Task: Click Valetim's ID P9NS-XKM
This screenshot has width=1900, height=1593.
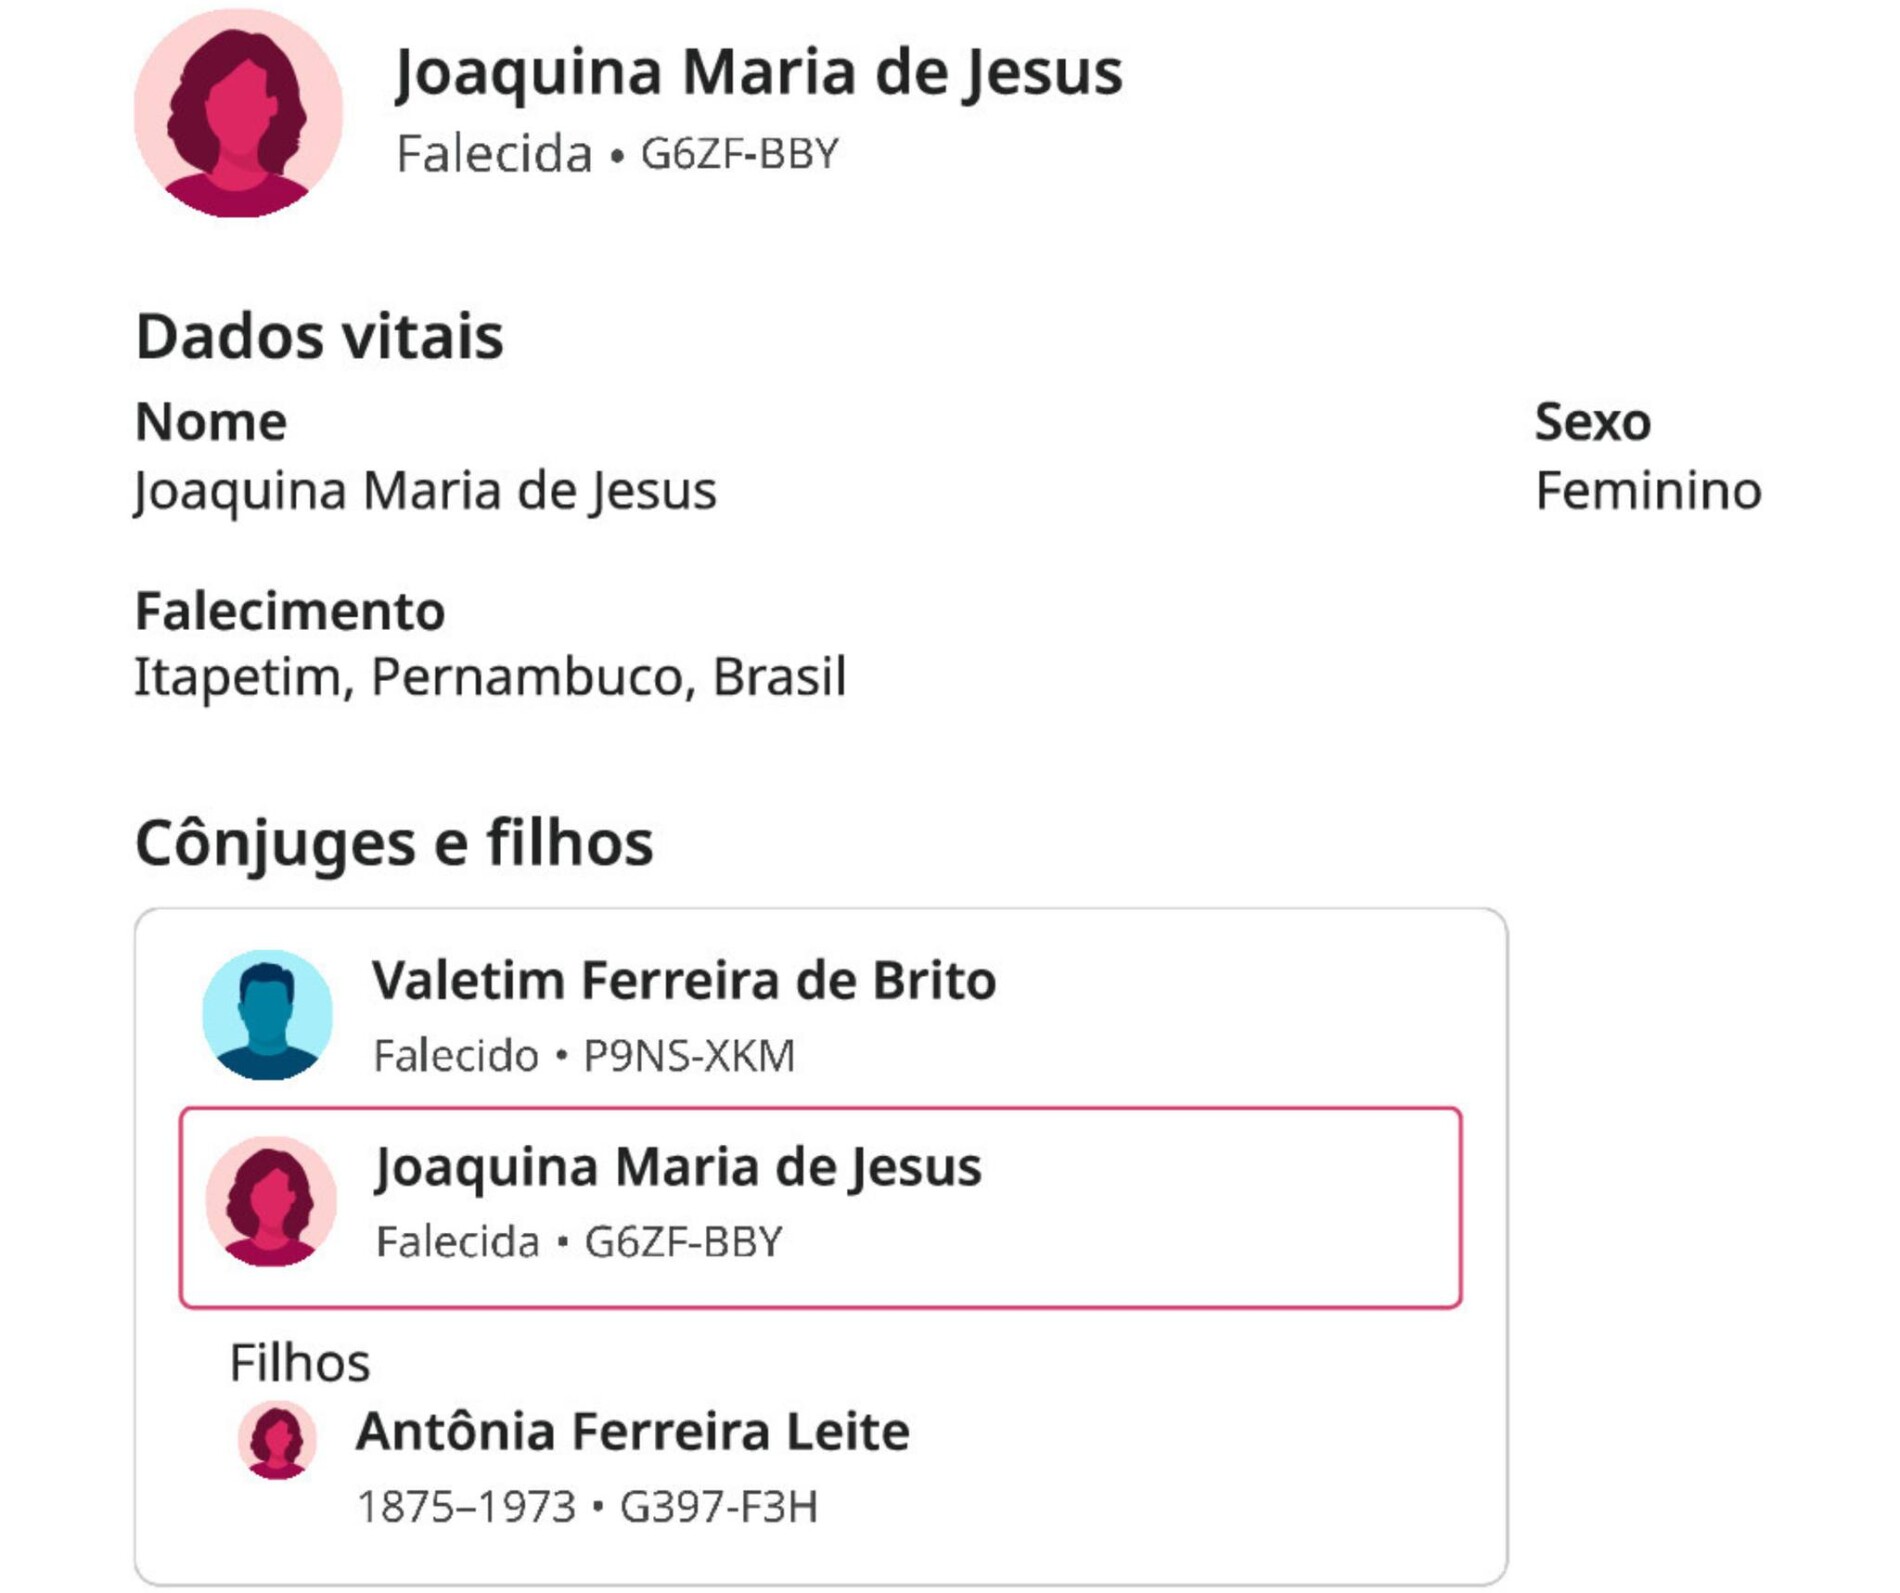Action: (x=689, y=1056)
